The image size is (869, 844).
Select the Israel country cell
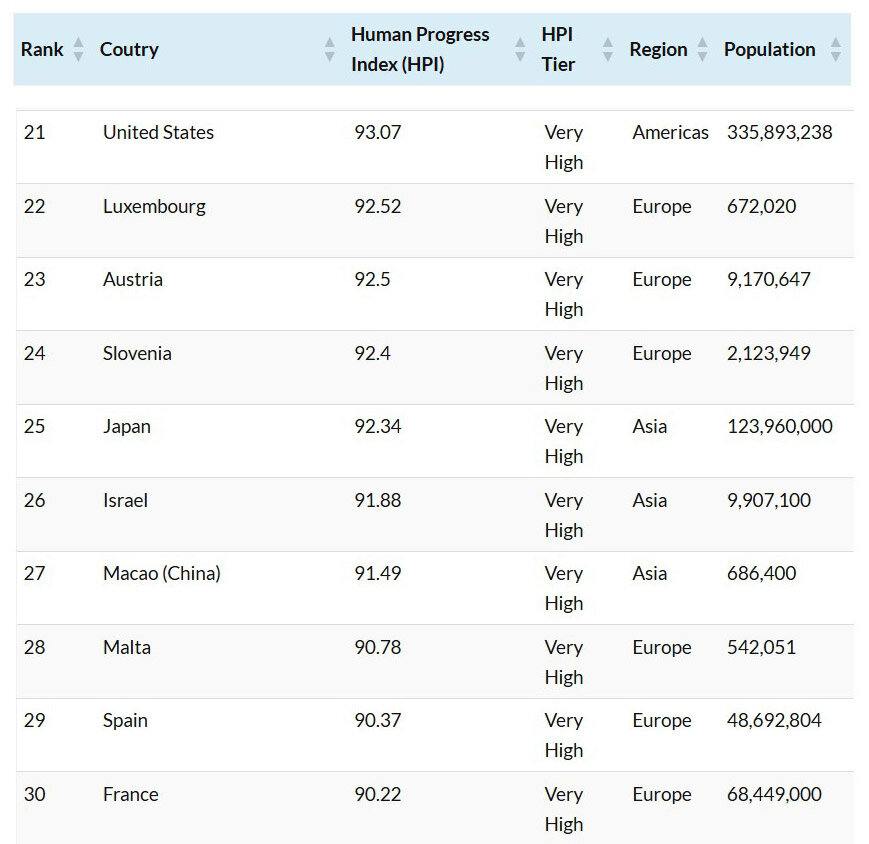pos(125,500)
